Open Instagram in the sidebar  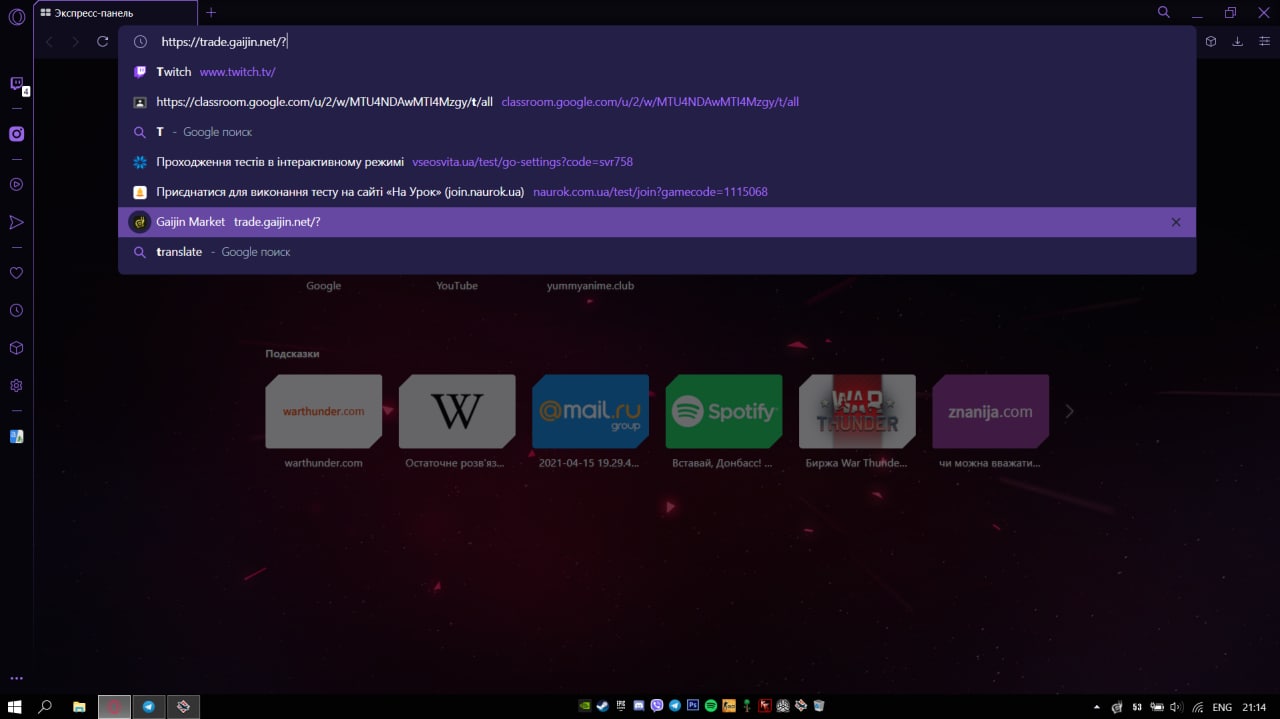pos(16,134)
